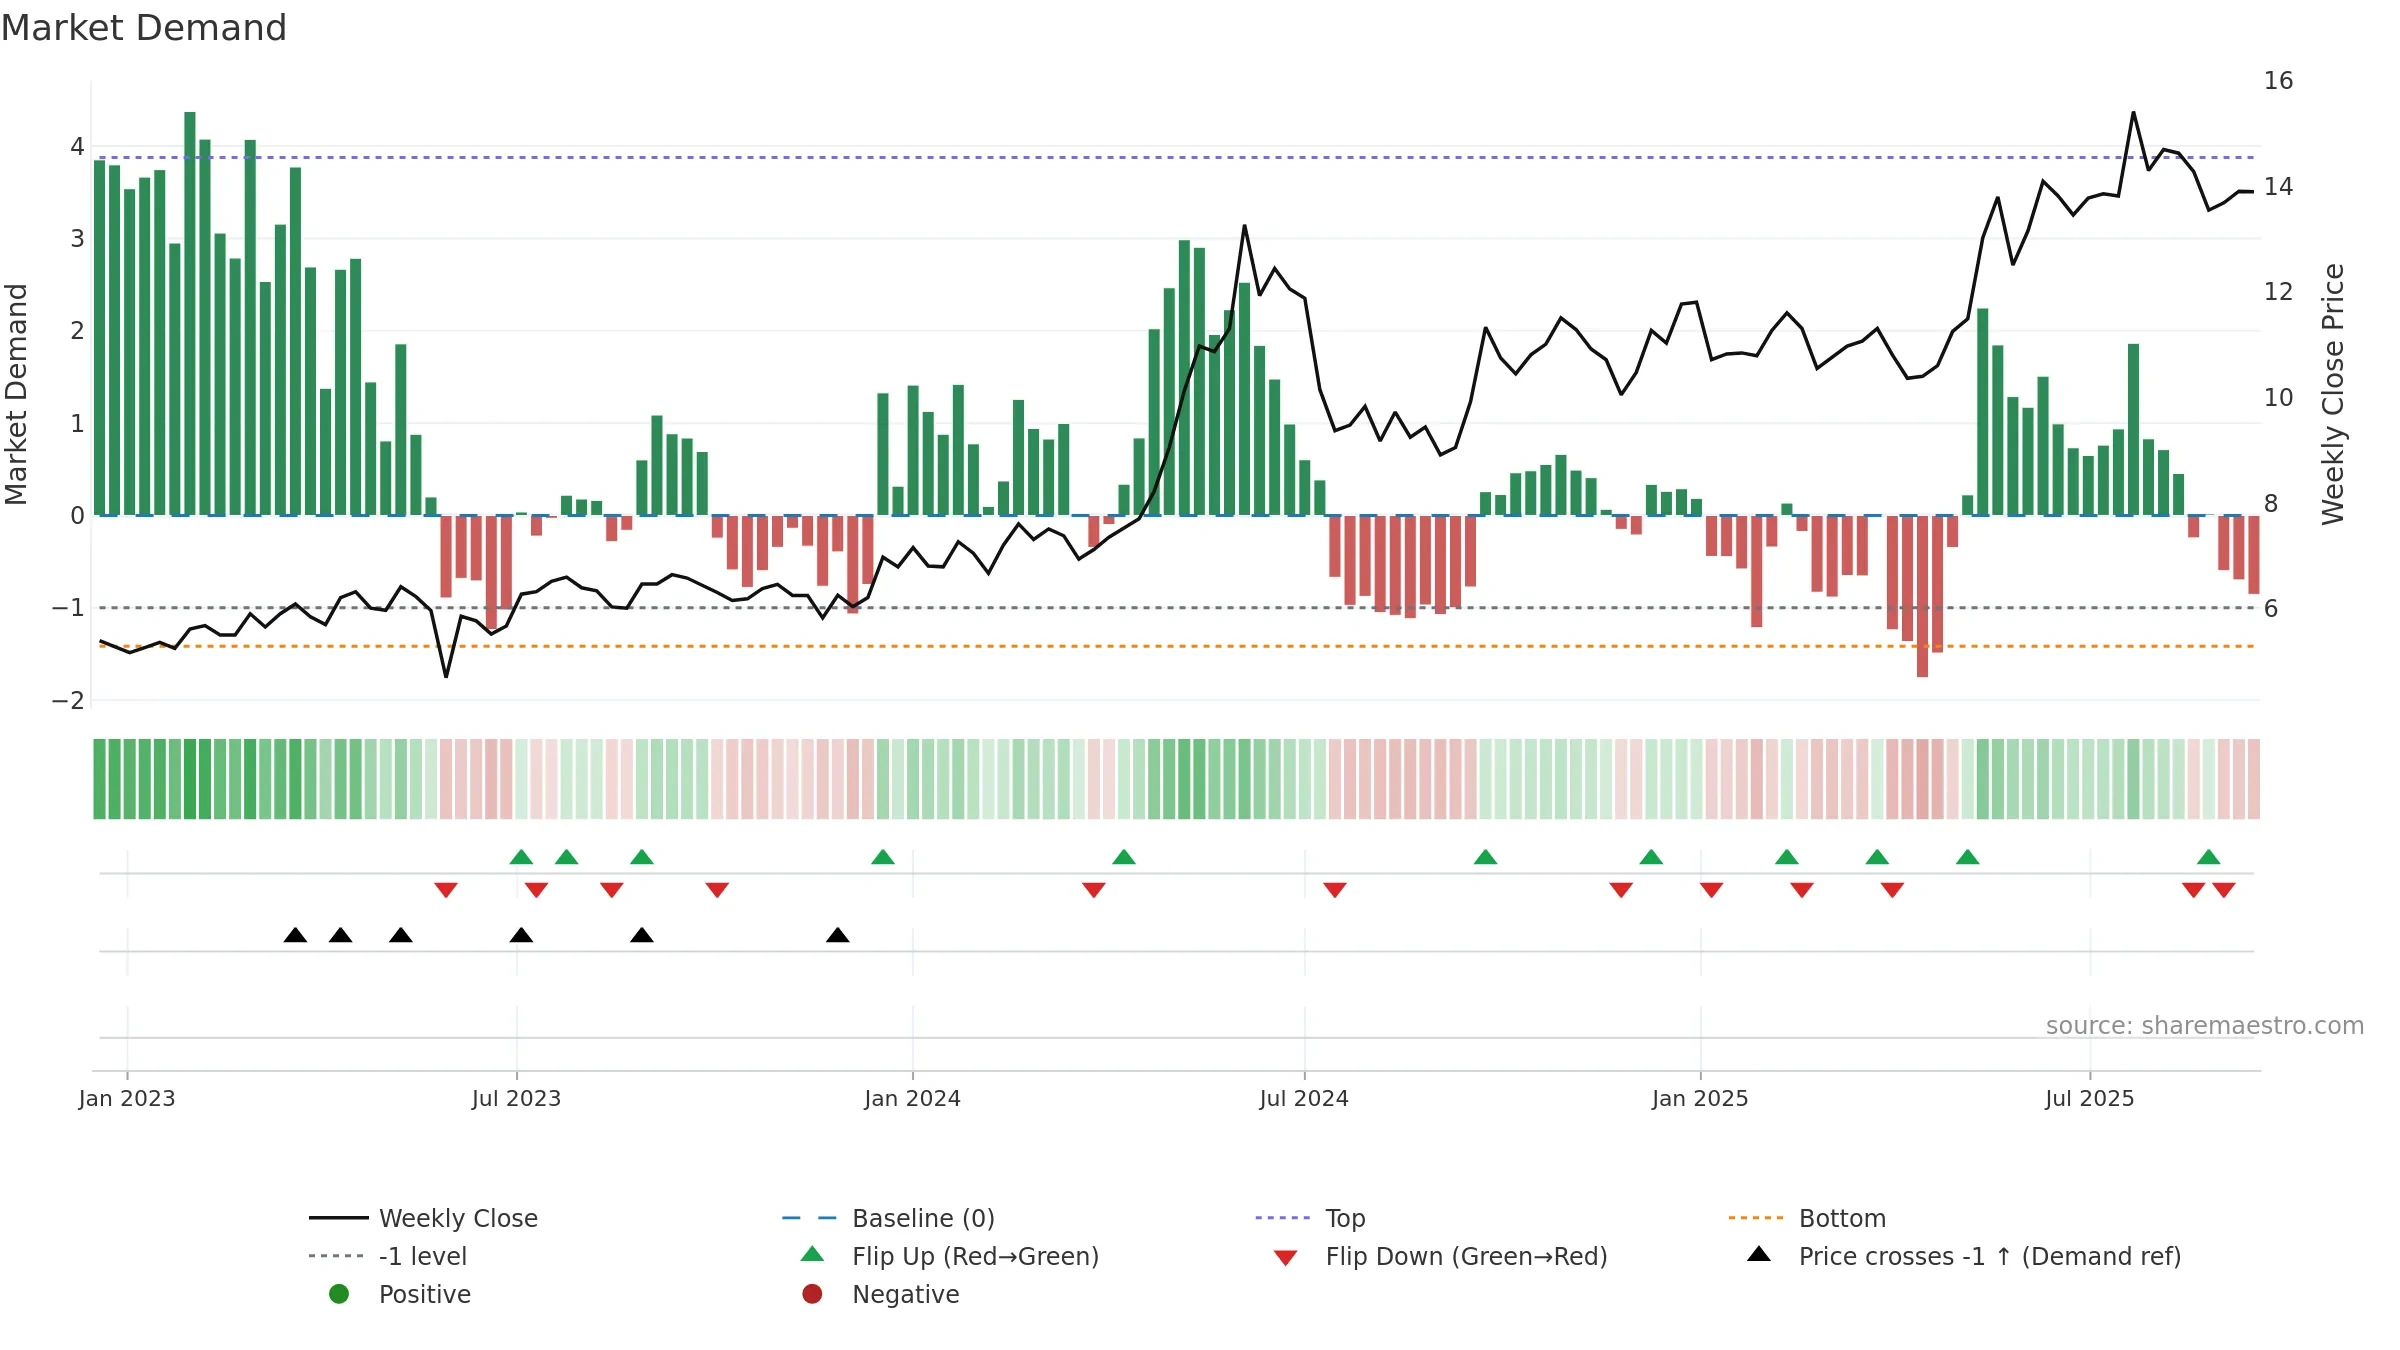Click the red Flip Down triangle legend icon
The image size is (2400, 1350).
1286,1258
